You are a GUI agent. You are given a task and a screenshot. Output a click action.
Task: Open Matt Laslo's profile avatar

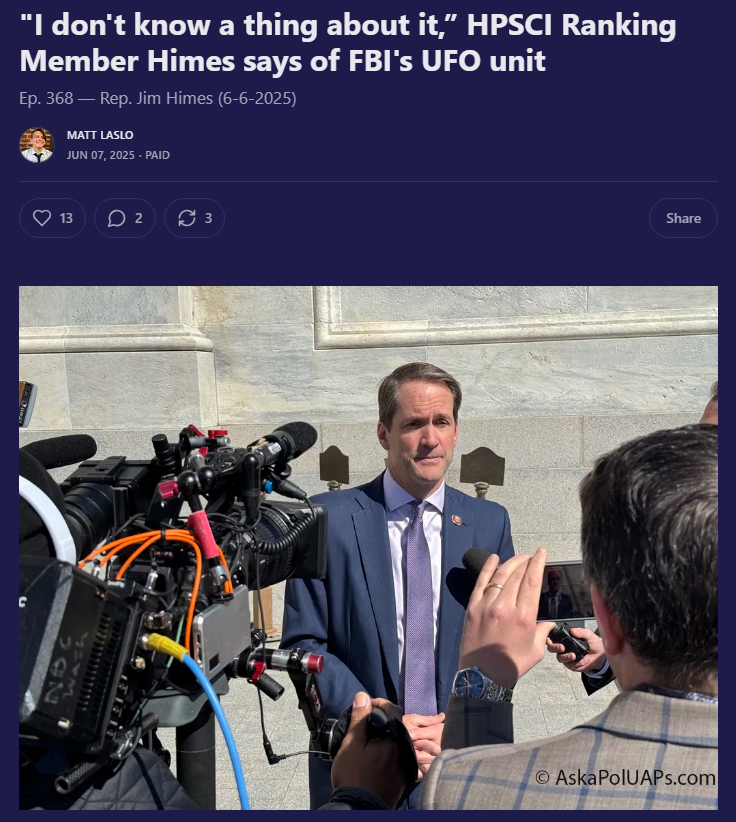coord(37,145)
